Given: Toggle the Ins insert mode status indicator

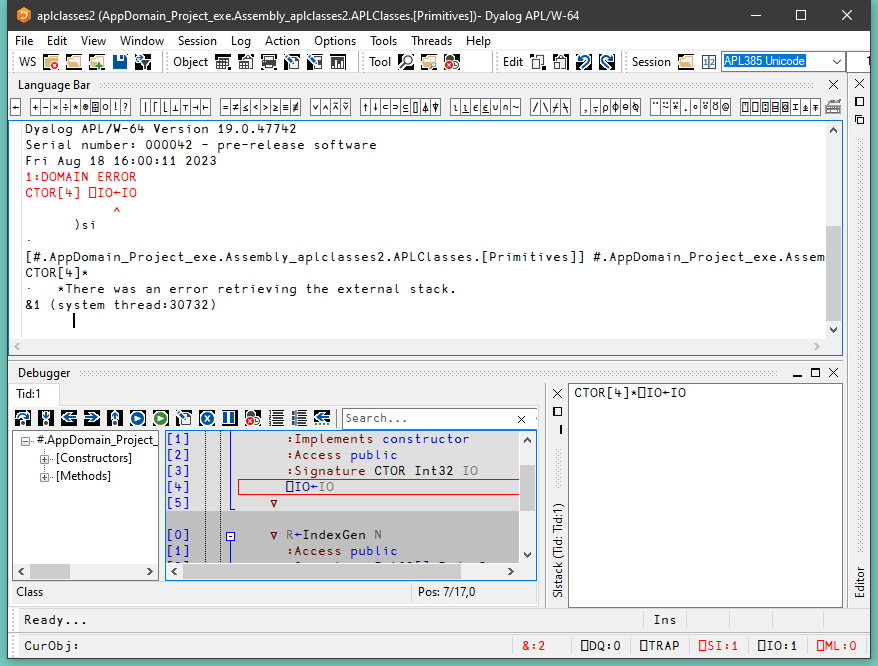Looking at the screenshot, I should click(664, 620).
